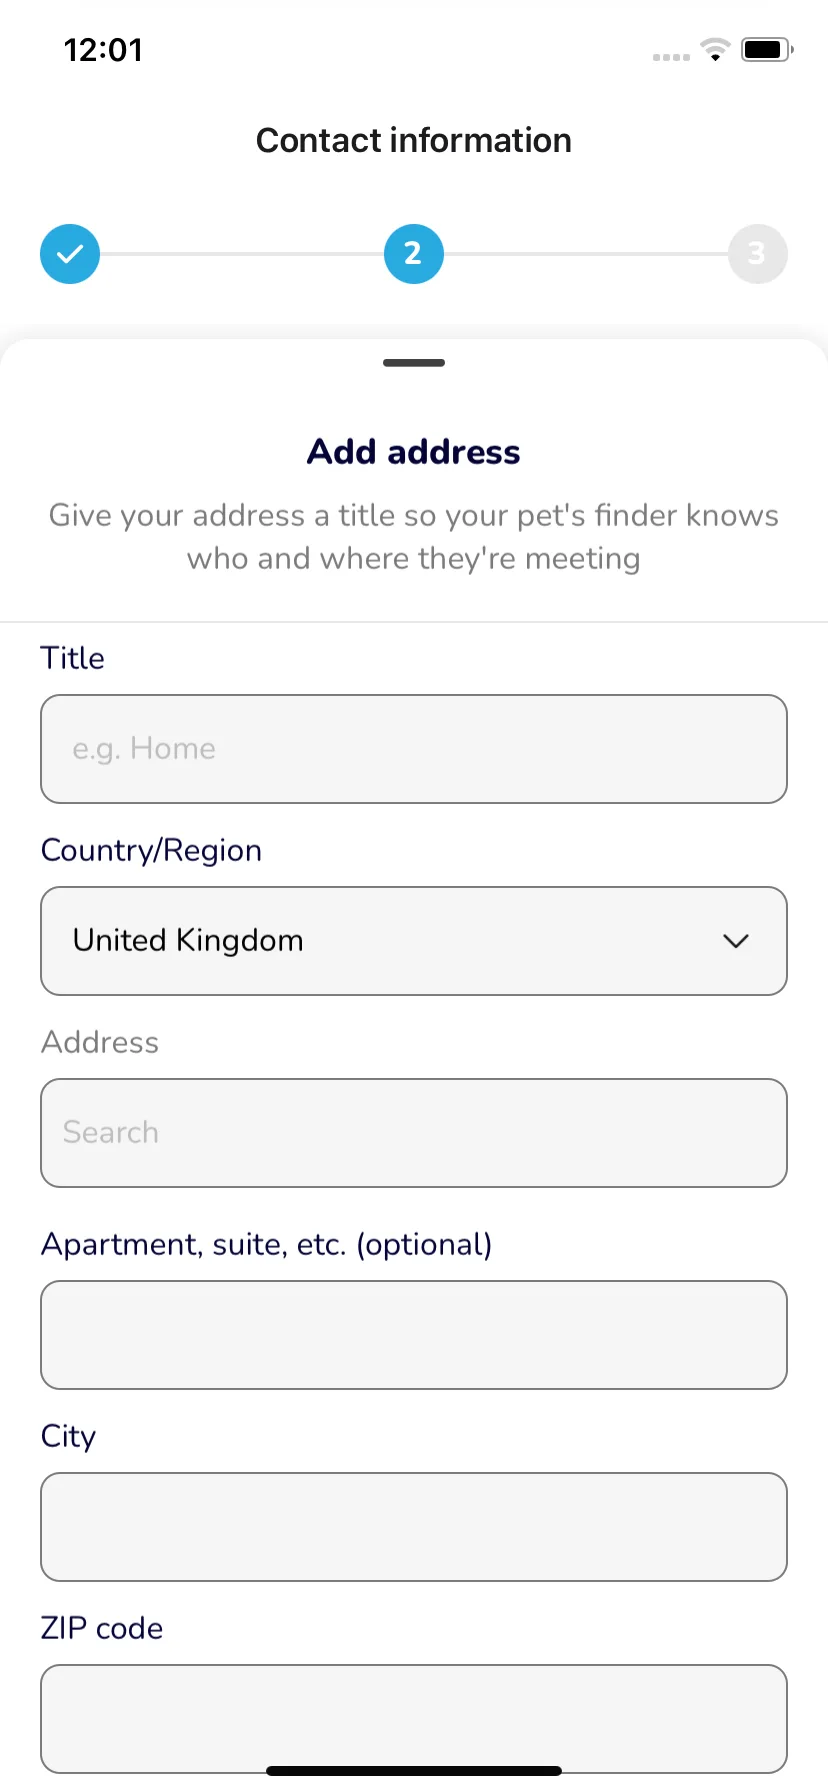
Task: Expand the country dropdown chevron arrow
Action: coord(736,941)
